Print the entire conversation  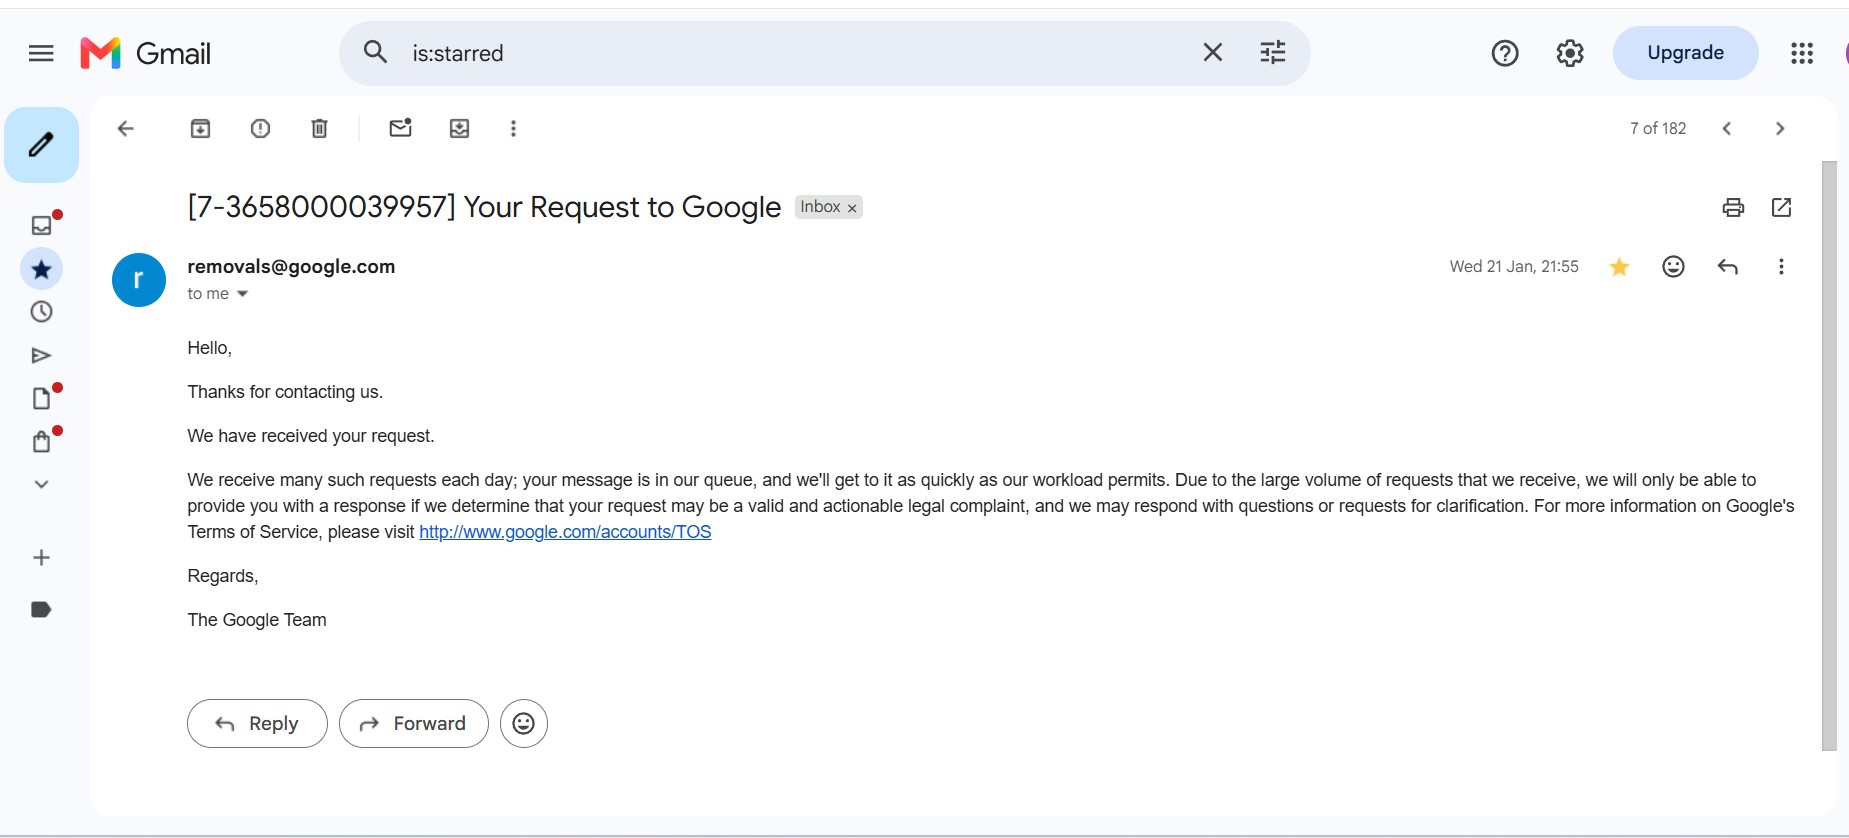(x=1733, y=207)
